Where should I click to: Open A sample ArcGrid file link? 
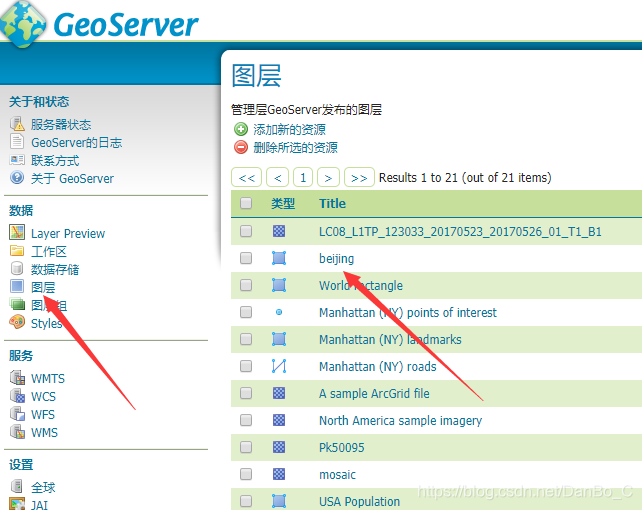374,393
